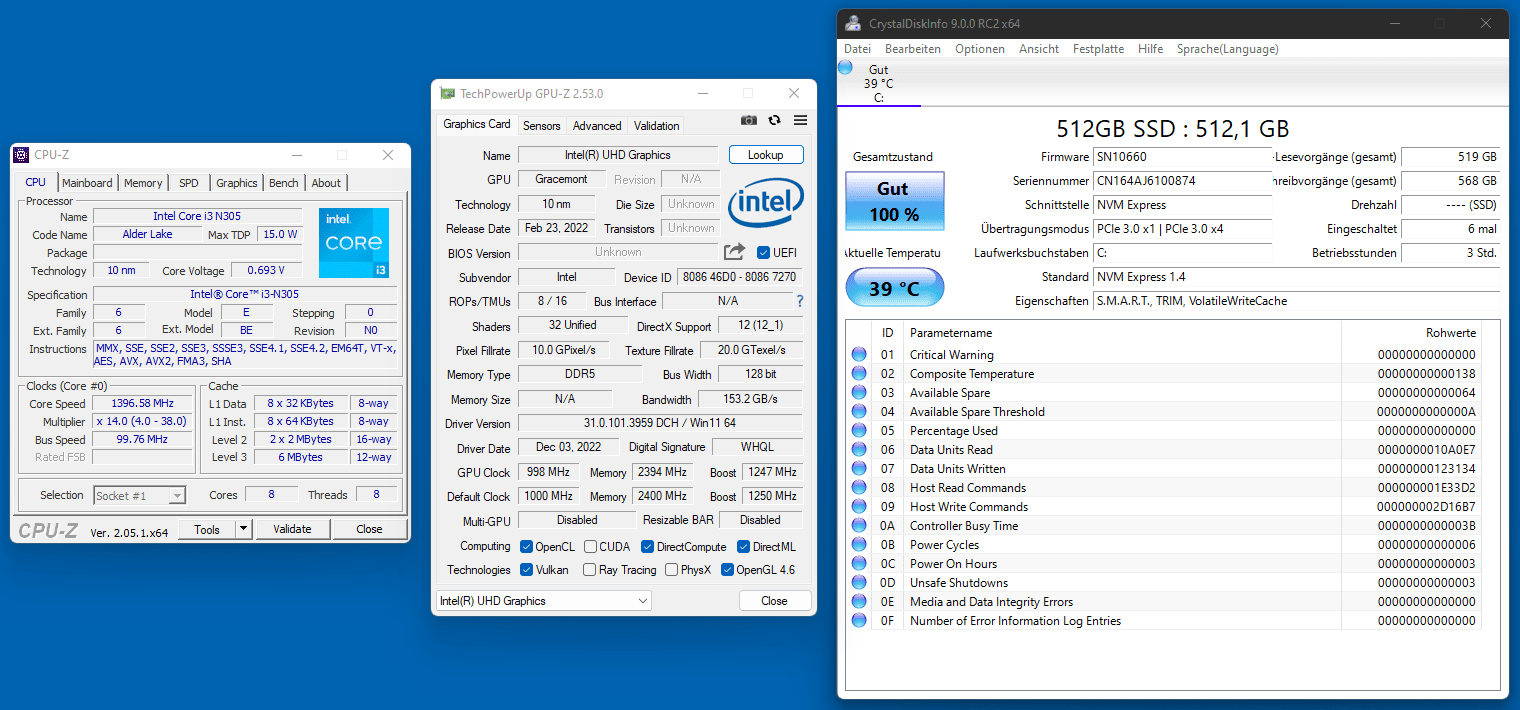Click status orb for Power Cycles row
The width and height of the screenshot is (1520, 710).
[x=859, y=545]
